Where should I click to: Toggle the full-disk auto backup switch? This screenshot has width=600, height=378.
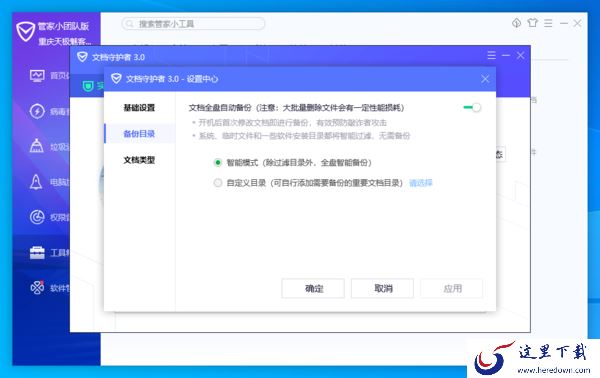coord(472,108)
